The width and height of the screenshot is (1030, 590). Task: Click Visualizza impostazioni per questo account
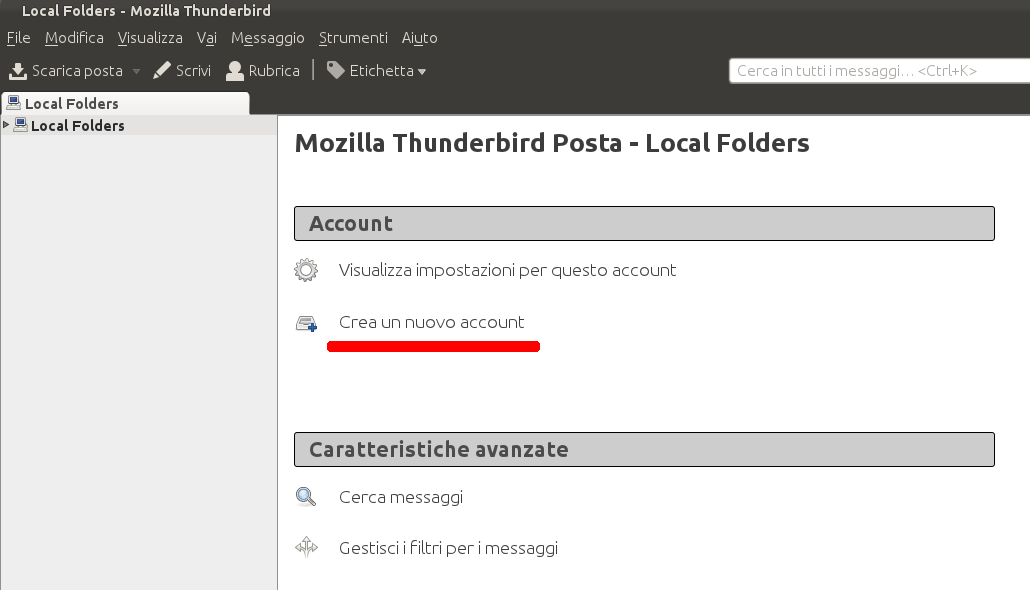click(x=507, y=271)
